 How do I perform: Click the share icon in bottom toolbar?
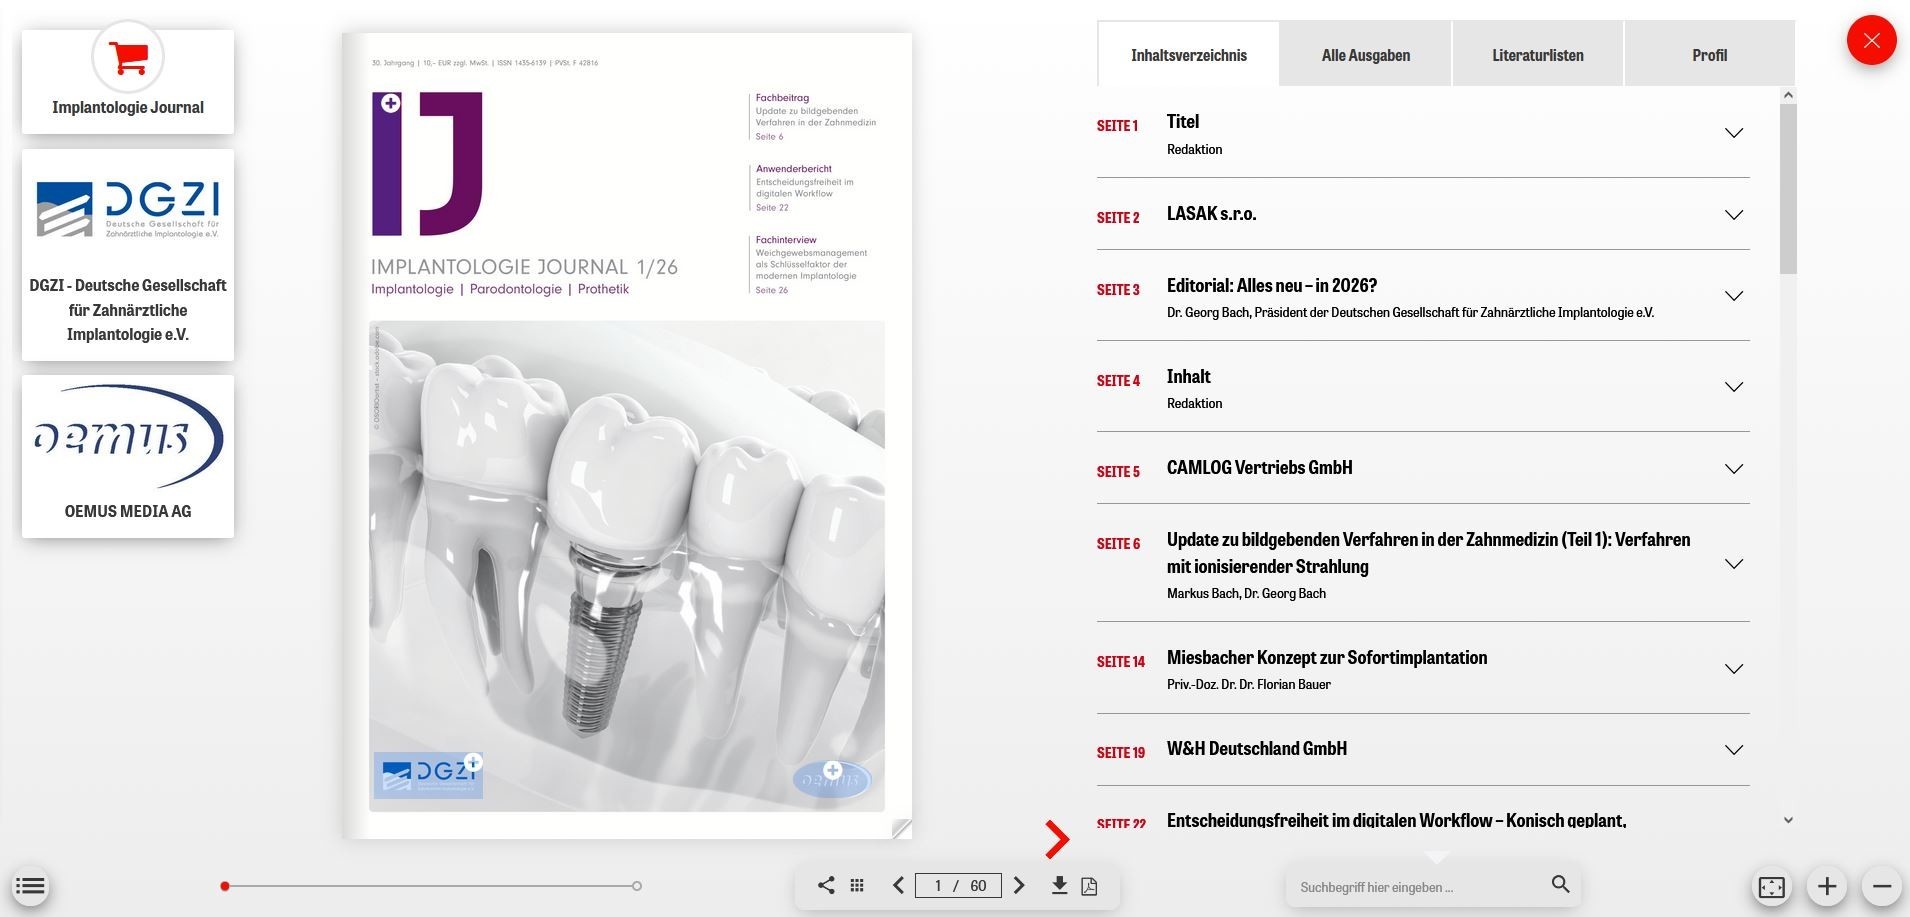(826, 885)
